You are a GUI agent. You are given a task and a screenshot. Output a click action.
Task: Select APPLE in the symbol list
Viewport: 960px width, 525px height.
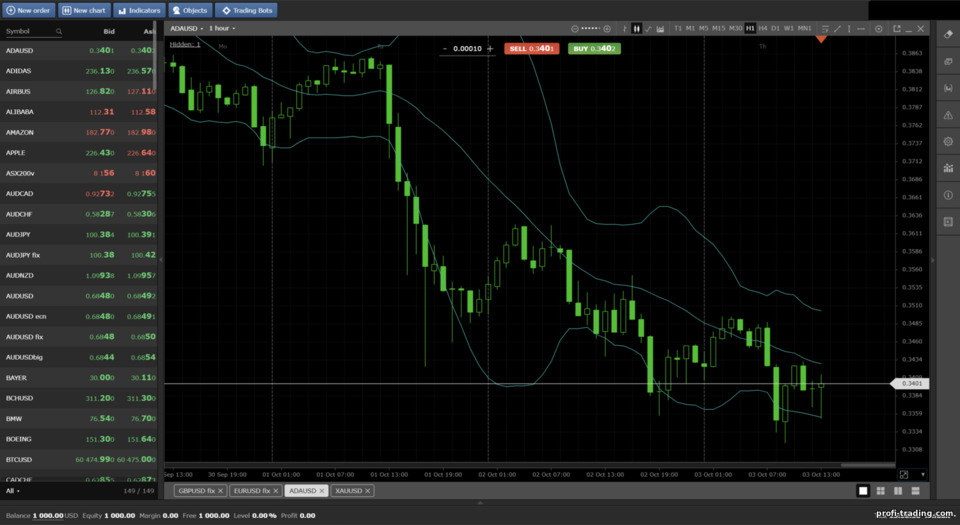click(x=78, y=152)
